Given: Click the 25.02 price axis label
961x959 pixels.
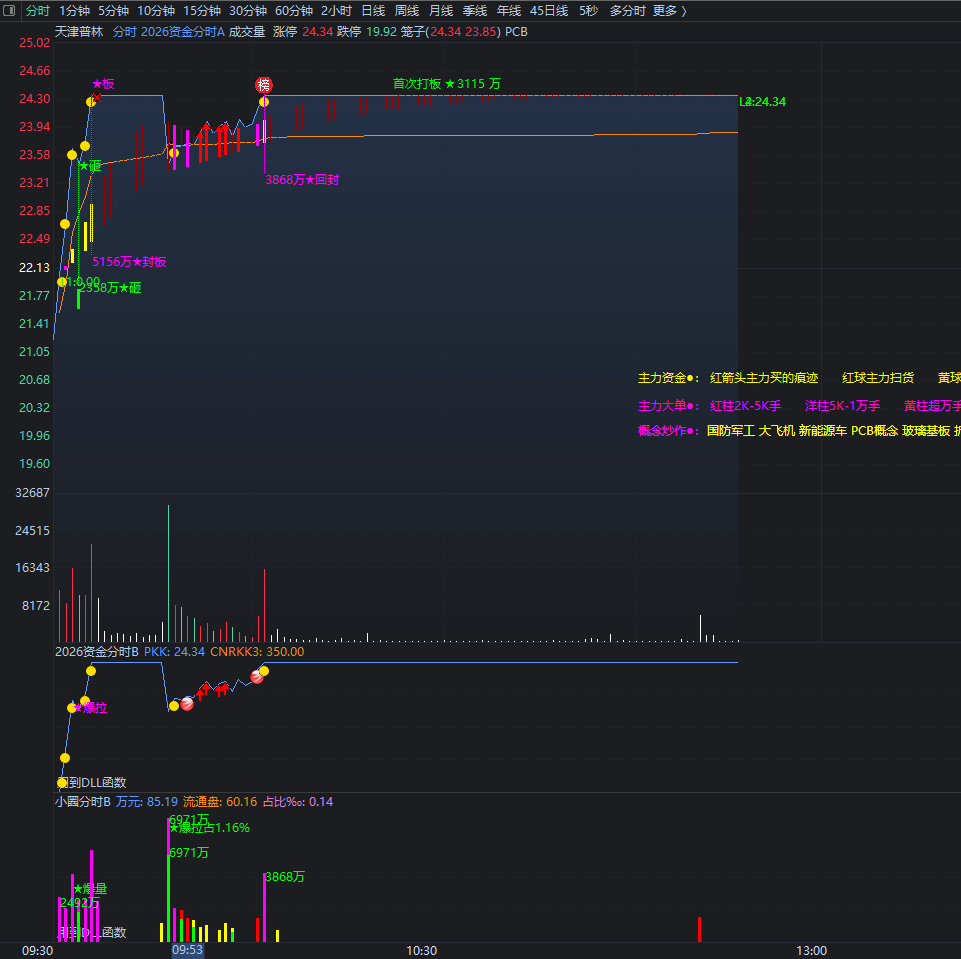Looking at the screenshot, I should click(x=34, y=42).
